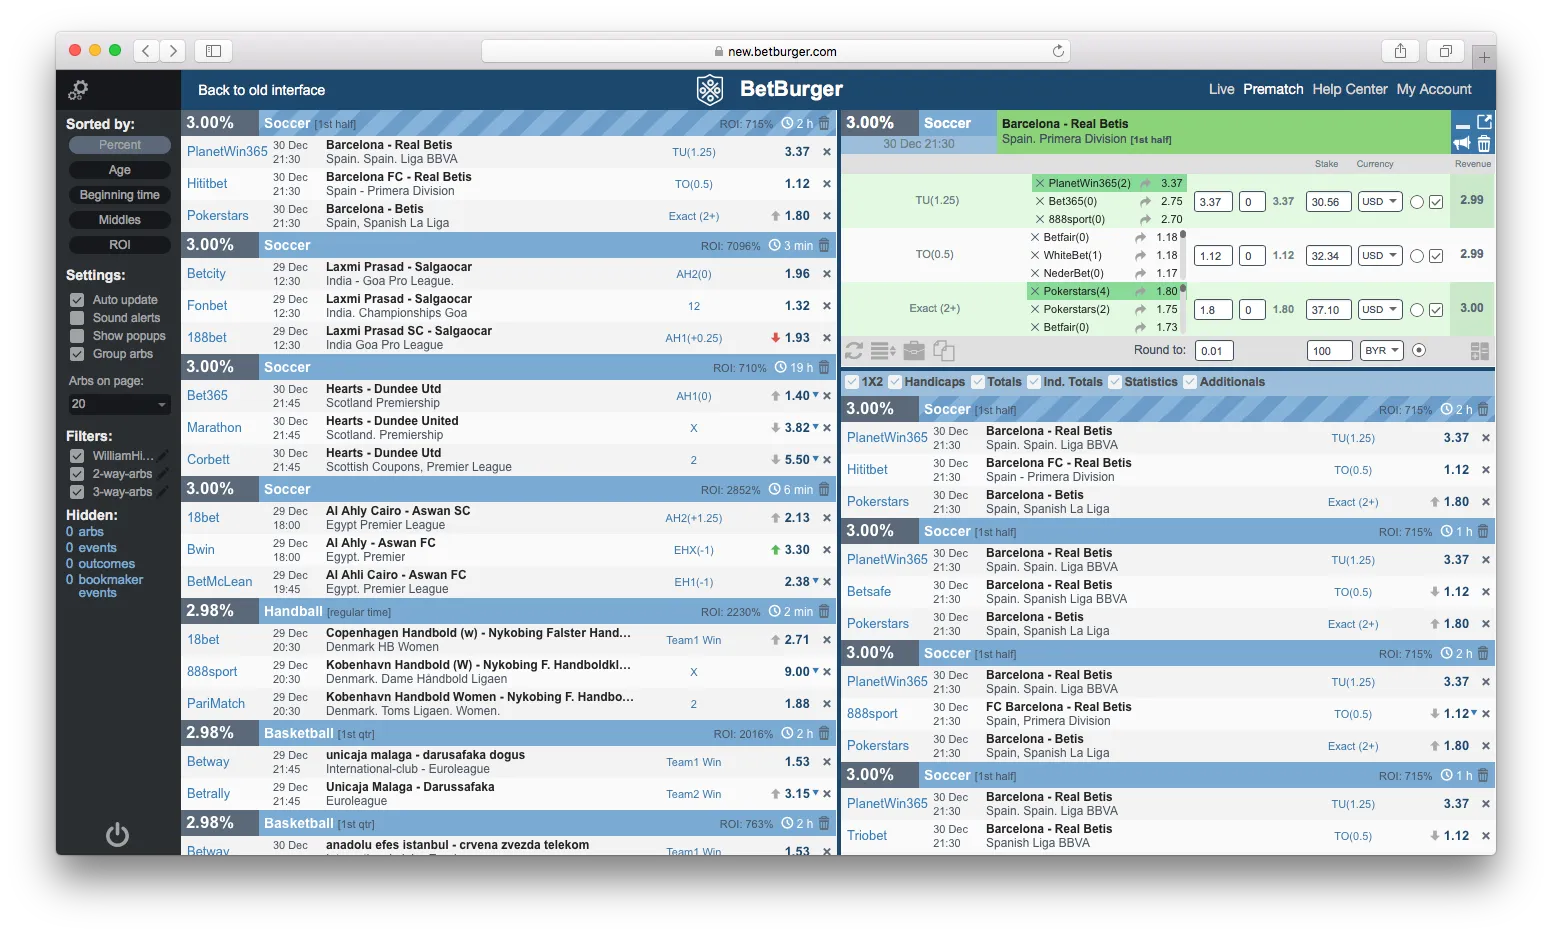Open the calculator pop-out window icon
Screen dimensions: 1552x935
click(x=1484, y=122)
